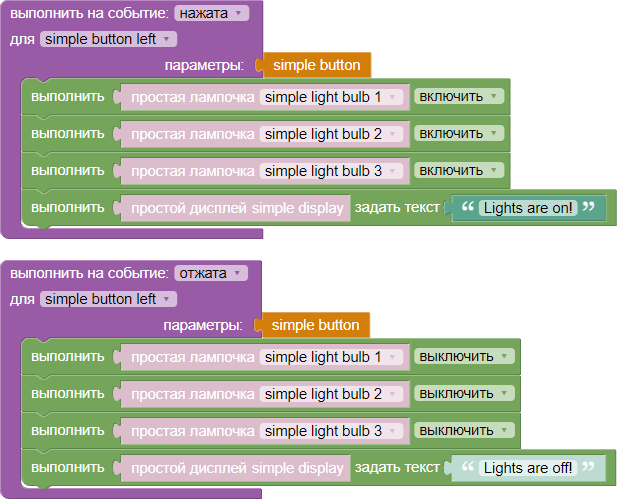Select the "простой дисплей simple display" block above "отжата"
The width and height of the screenshot is (617, 499).
click(234, 208)
